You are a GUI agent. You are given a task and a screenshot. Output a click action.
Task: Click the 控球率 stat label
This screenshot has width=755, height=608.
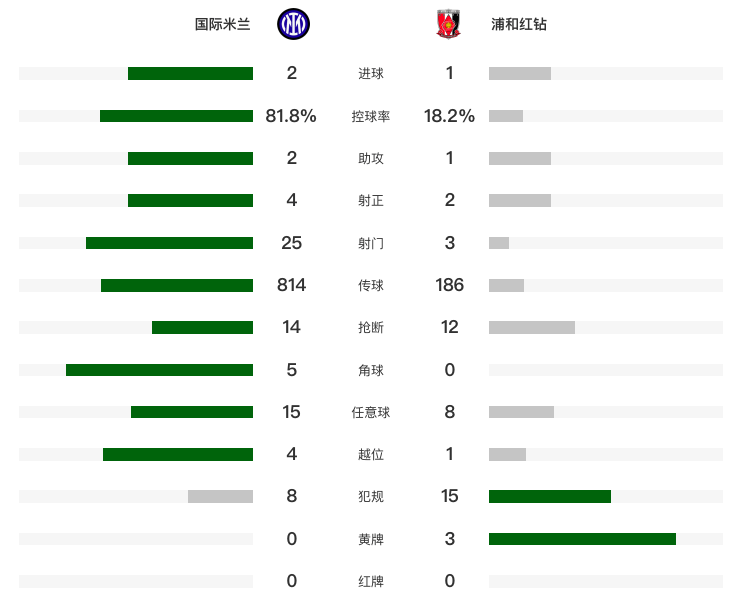pos(371,116)
